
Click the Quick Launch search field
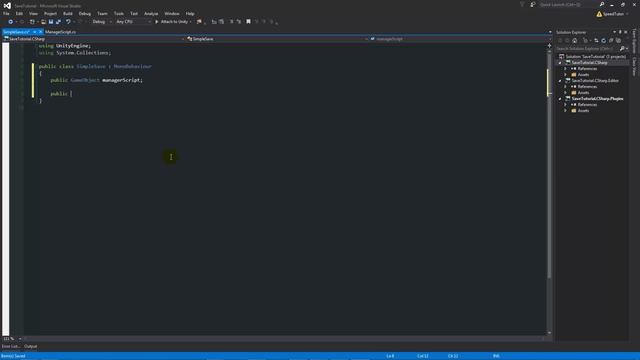tap(569, 4)
